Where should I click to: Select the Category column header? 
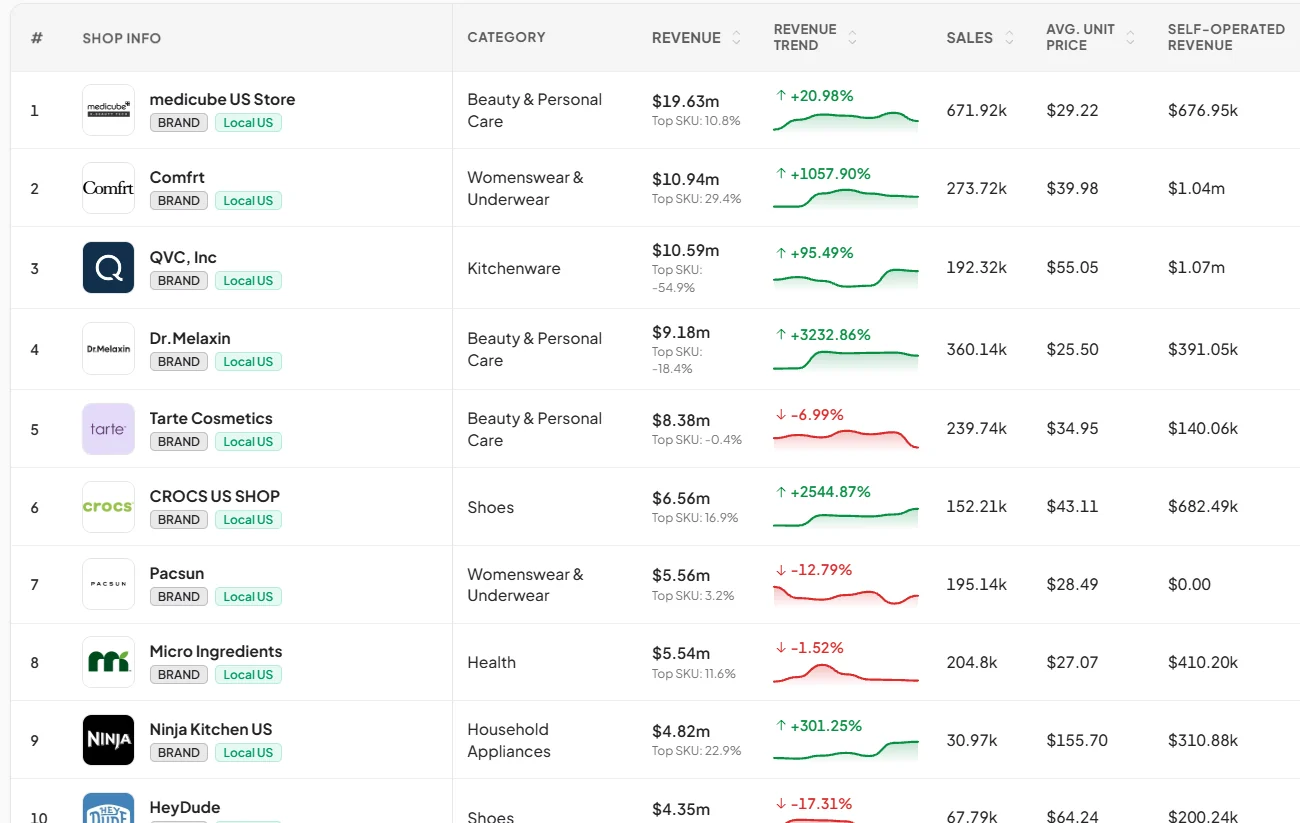pos(507,37)
